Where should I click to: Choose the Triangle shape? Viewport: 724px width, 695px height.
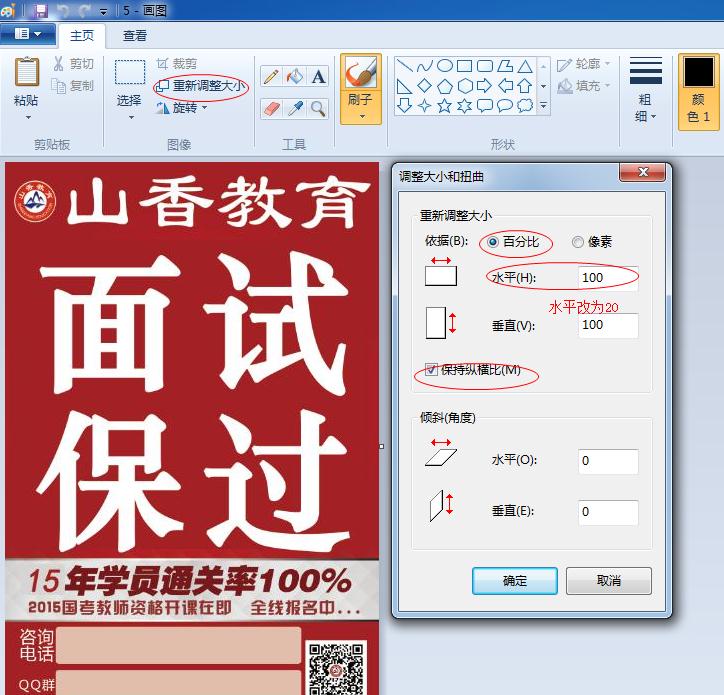click(525, 66)
